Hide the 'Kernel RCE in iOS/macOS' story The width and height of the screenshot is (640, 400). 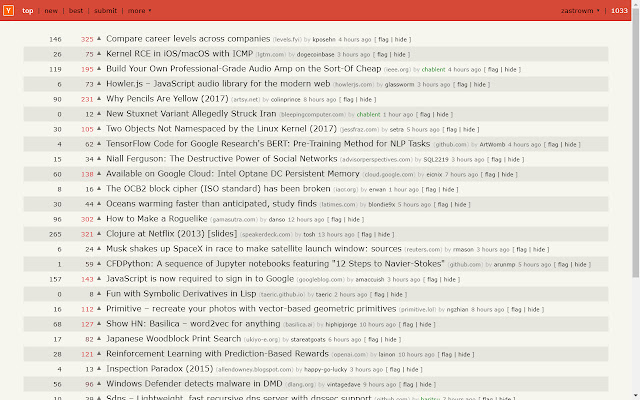399,54
